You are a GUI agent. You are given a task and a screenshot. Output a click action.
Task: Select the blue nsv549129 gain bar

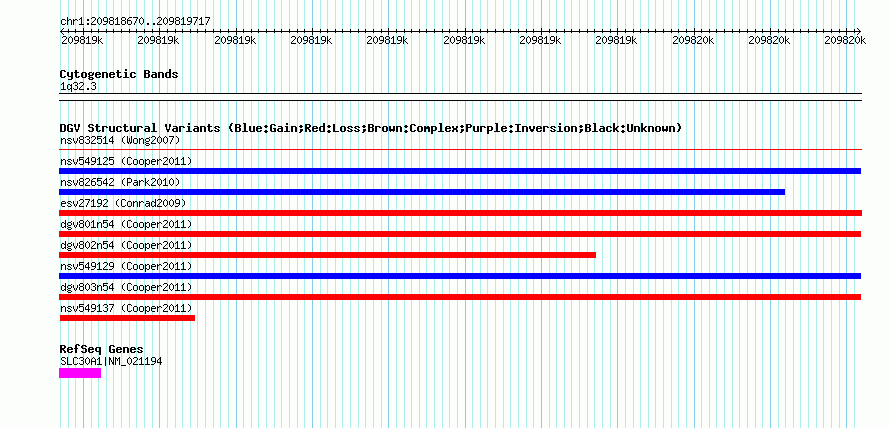point(460,276)
